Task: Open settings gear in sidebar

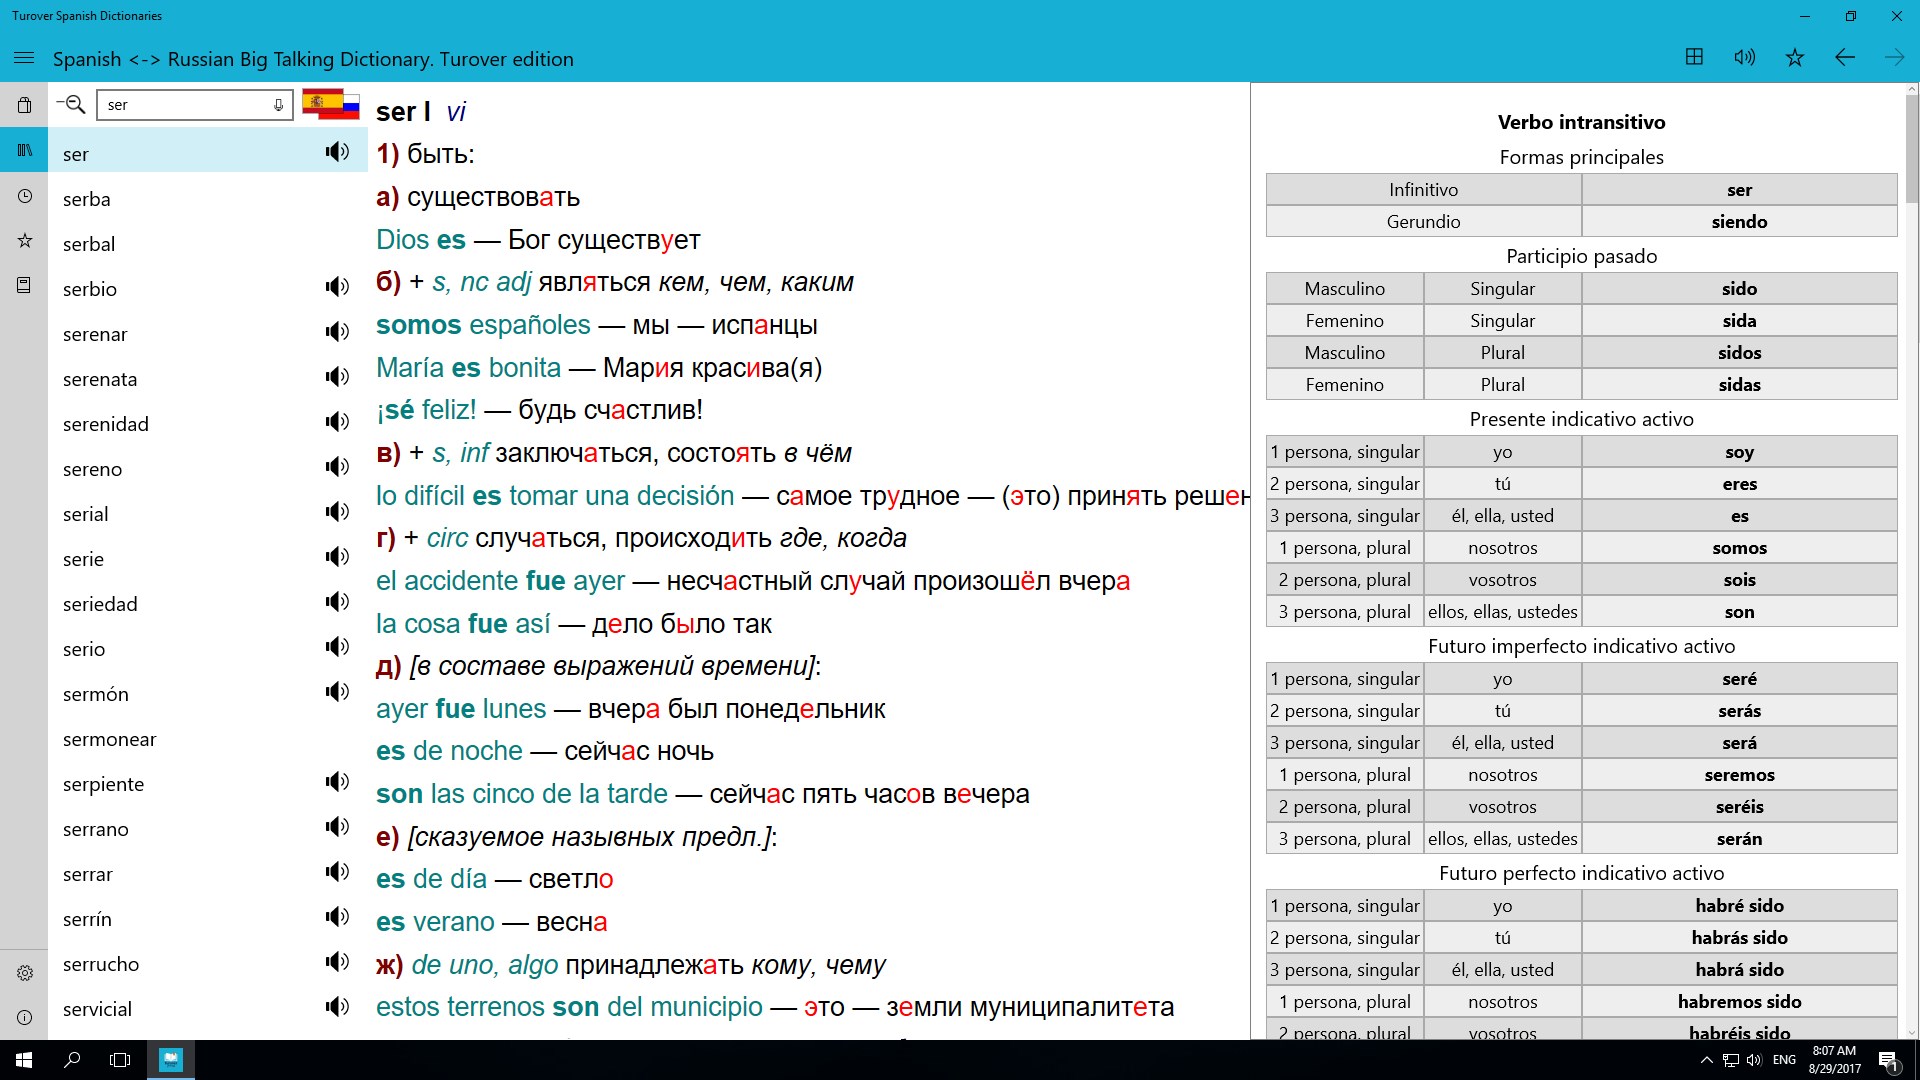Action: (25, 973)
